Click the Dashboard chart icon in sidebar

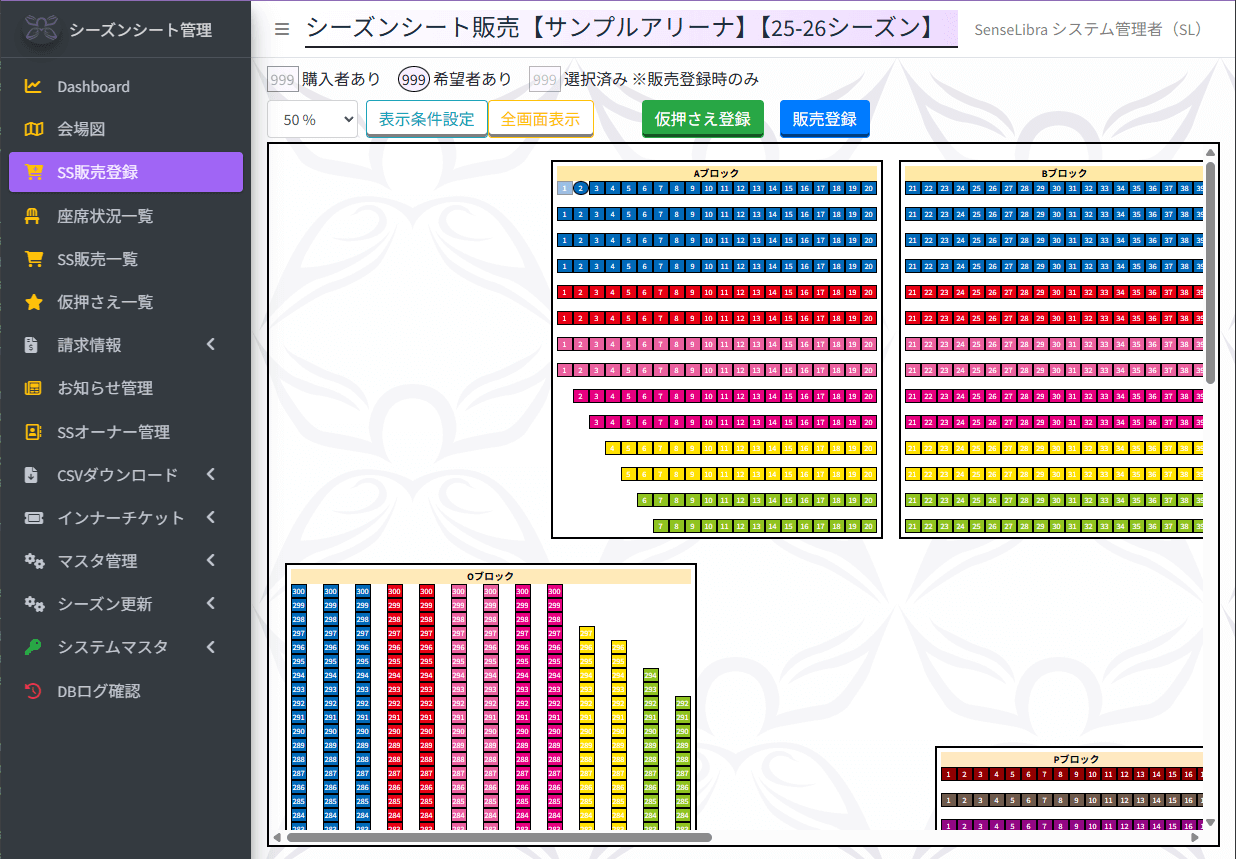tap(34, 86)
